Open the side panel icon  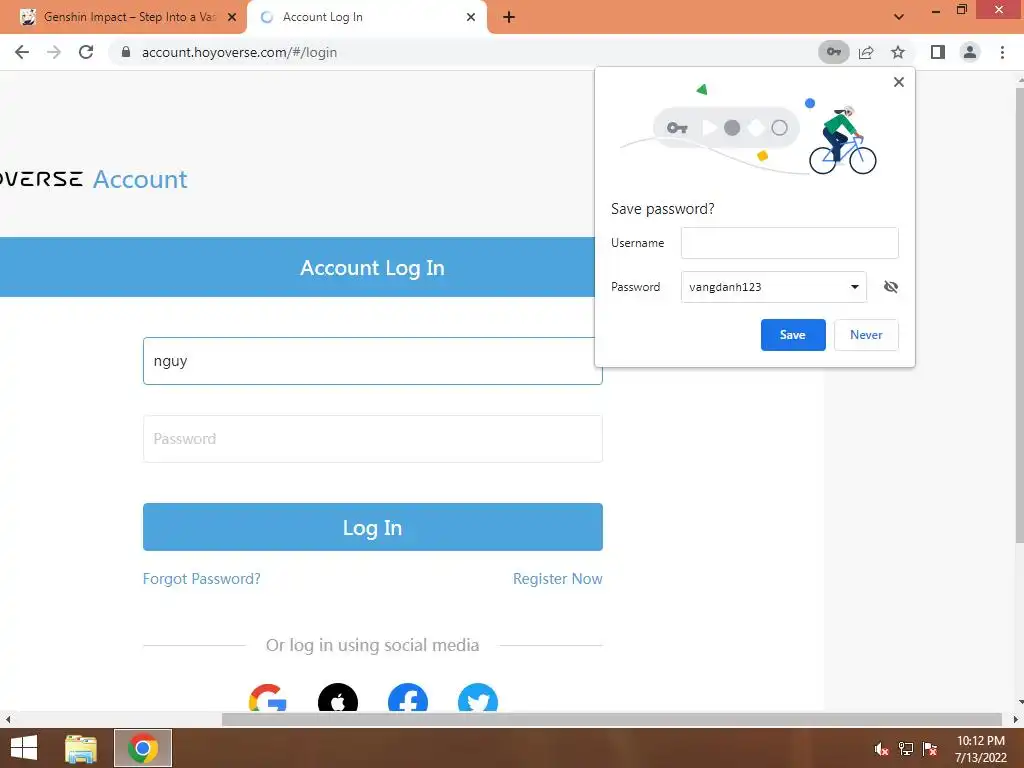click(x=938, y=52)
